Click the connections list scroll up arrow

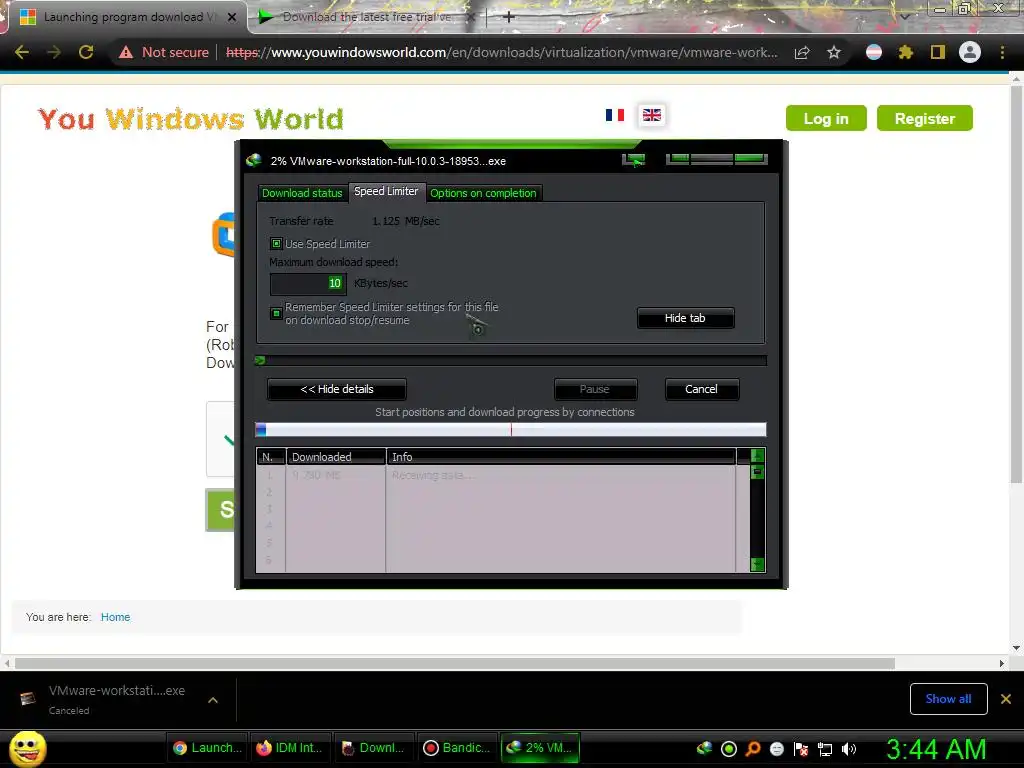point(758,455)
